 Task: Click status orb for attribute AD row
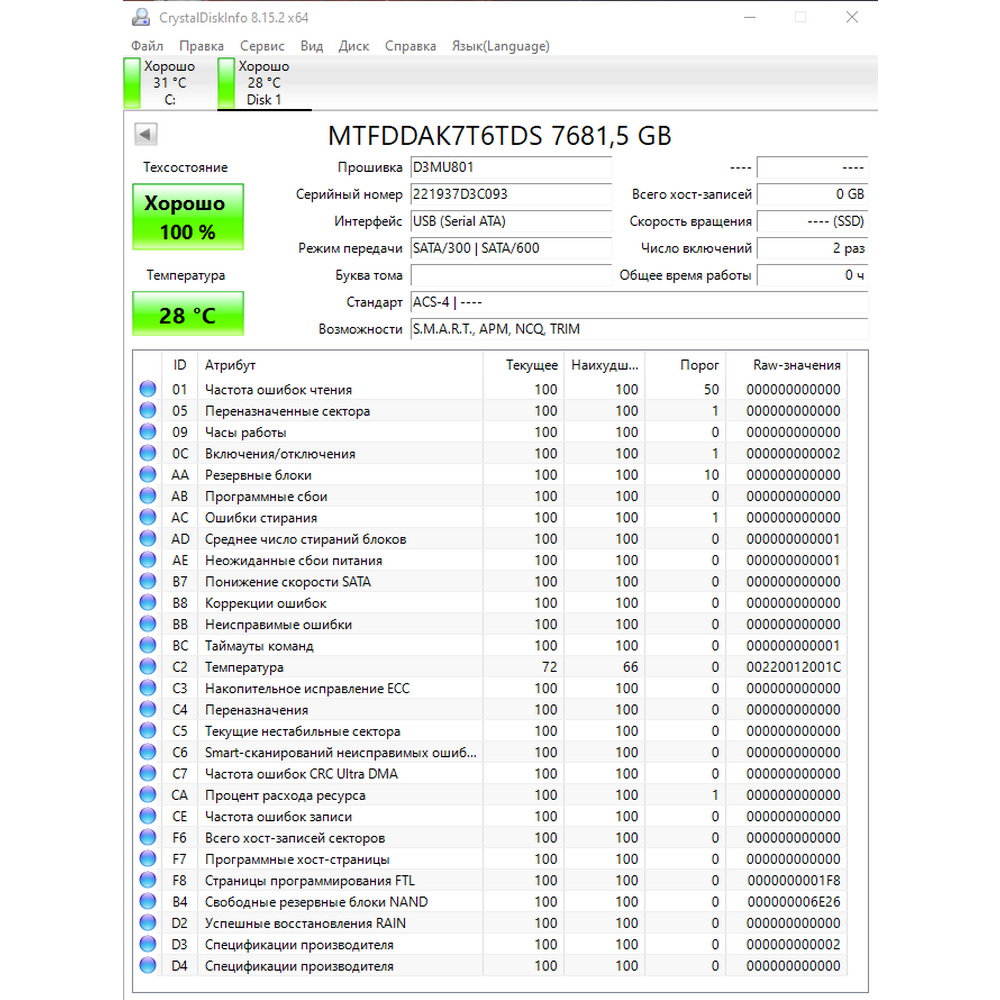(148, 539)
